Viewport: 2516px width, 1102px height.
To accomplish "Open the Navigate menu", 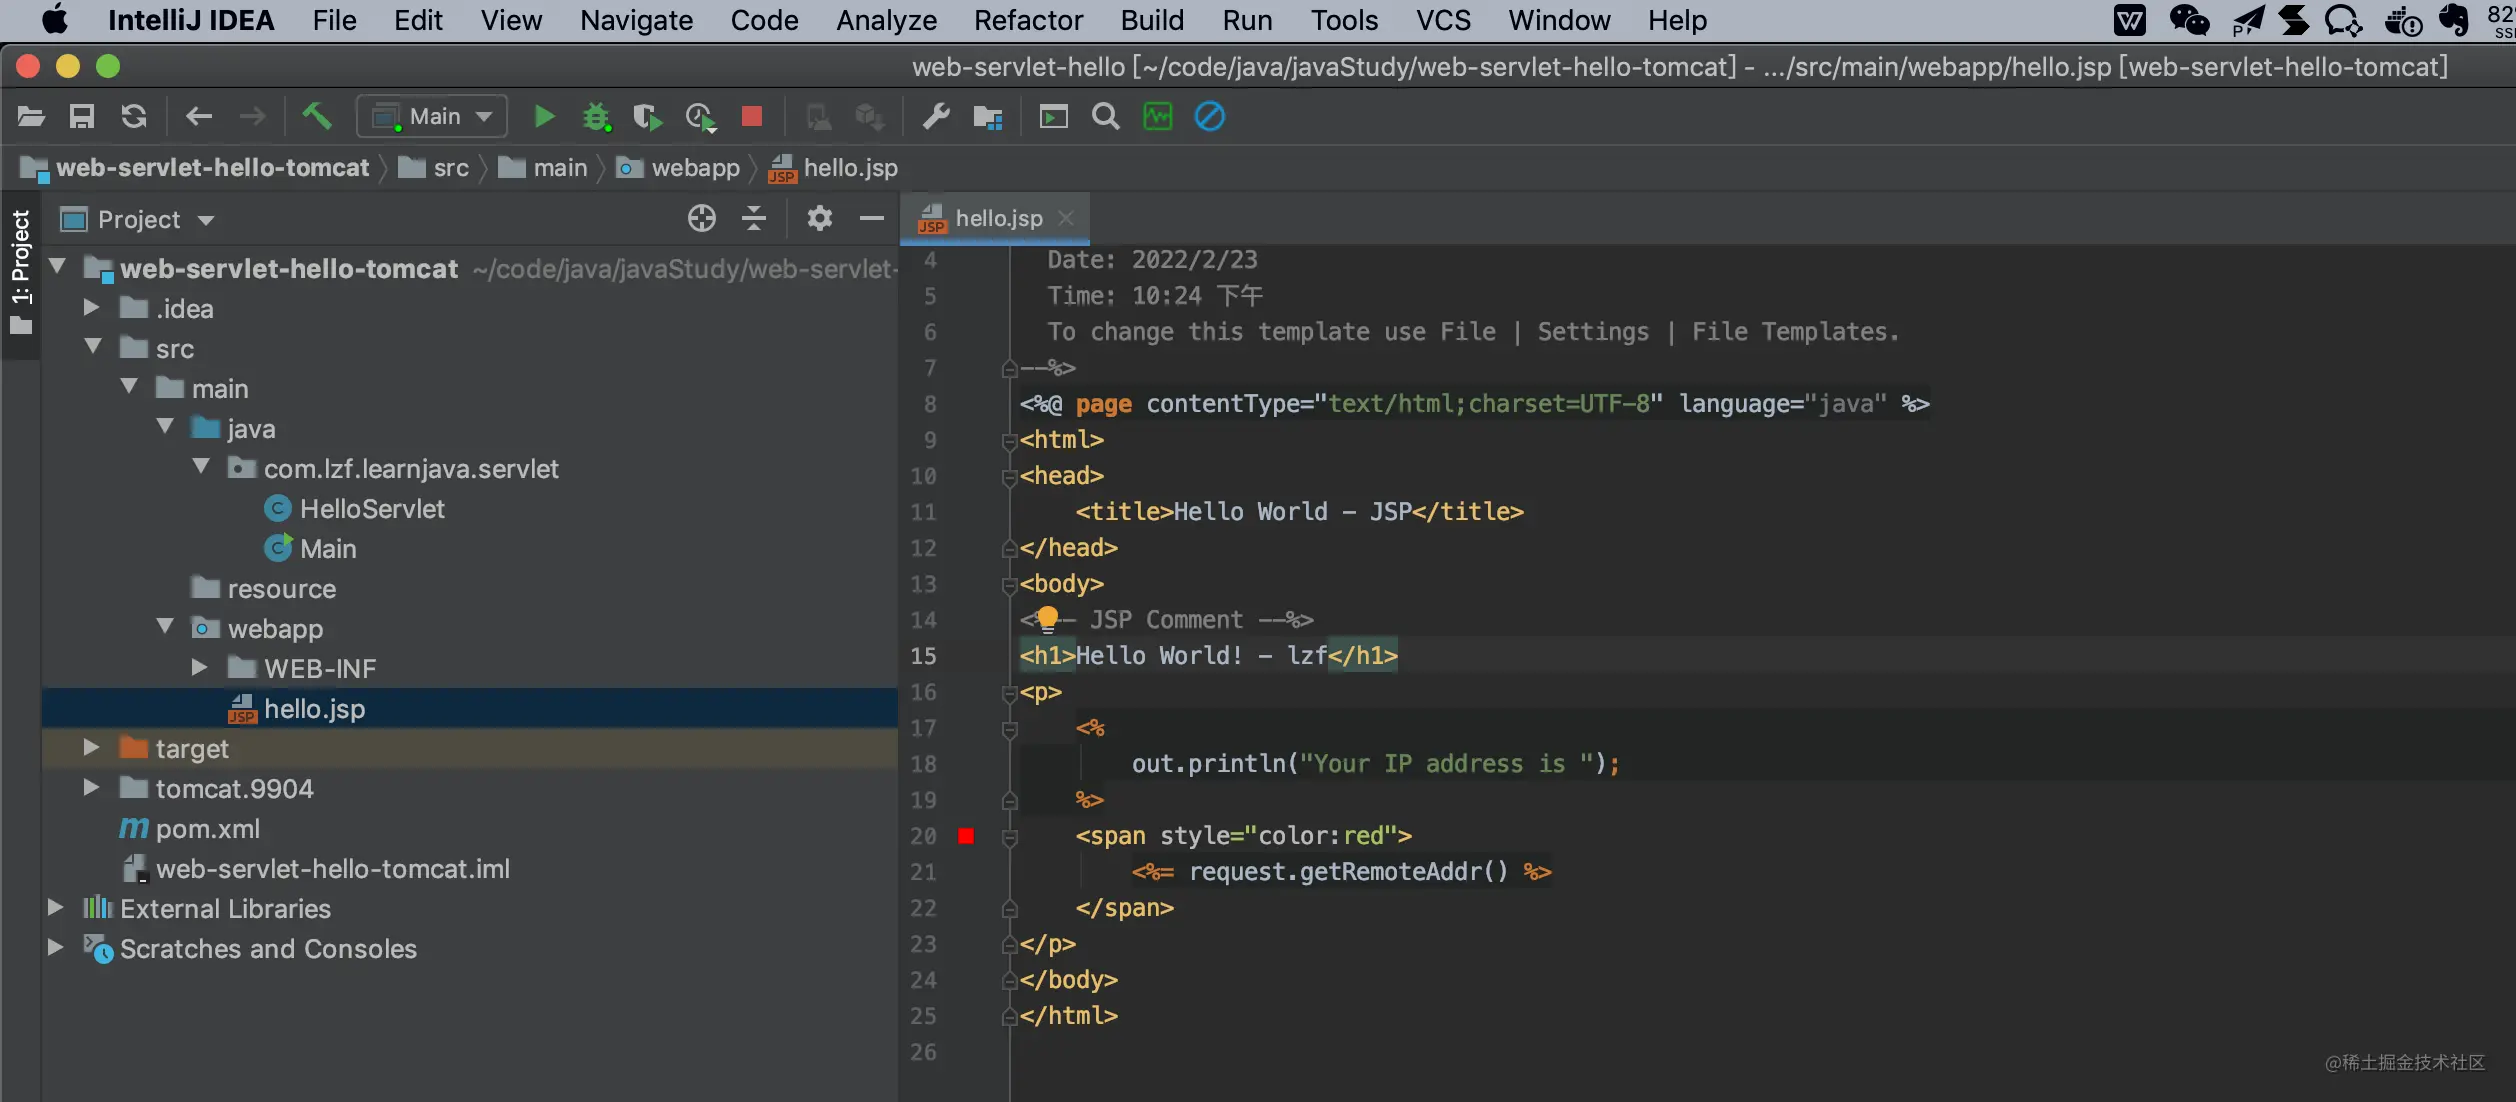I will pos(636,20).
